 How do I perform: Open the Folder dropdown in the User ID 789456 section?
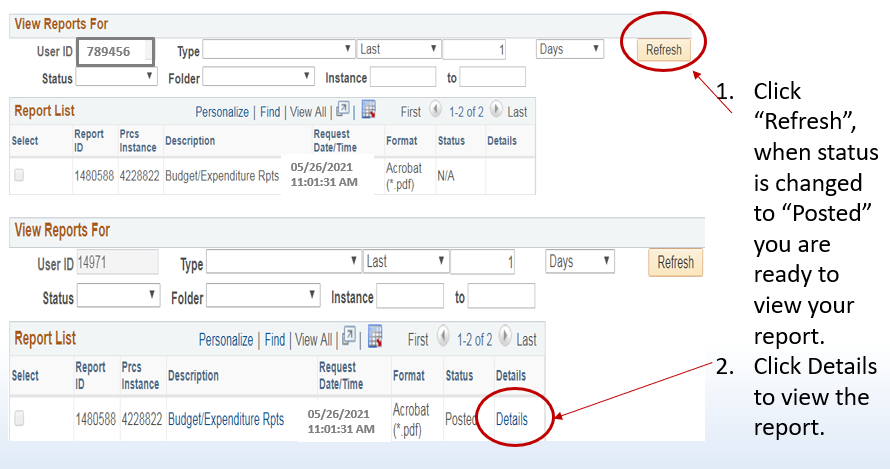coord(258,77)
